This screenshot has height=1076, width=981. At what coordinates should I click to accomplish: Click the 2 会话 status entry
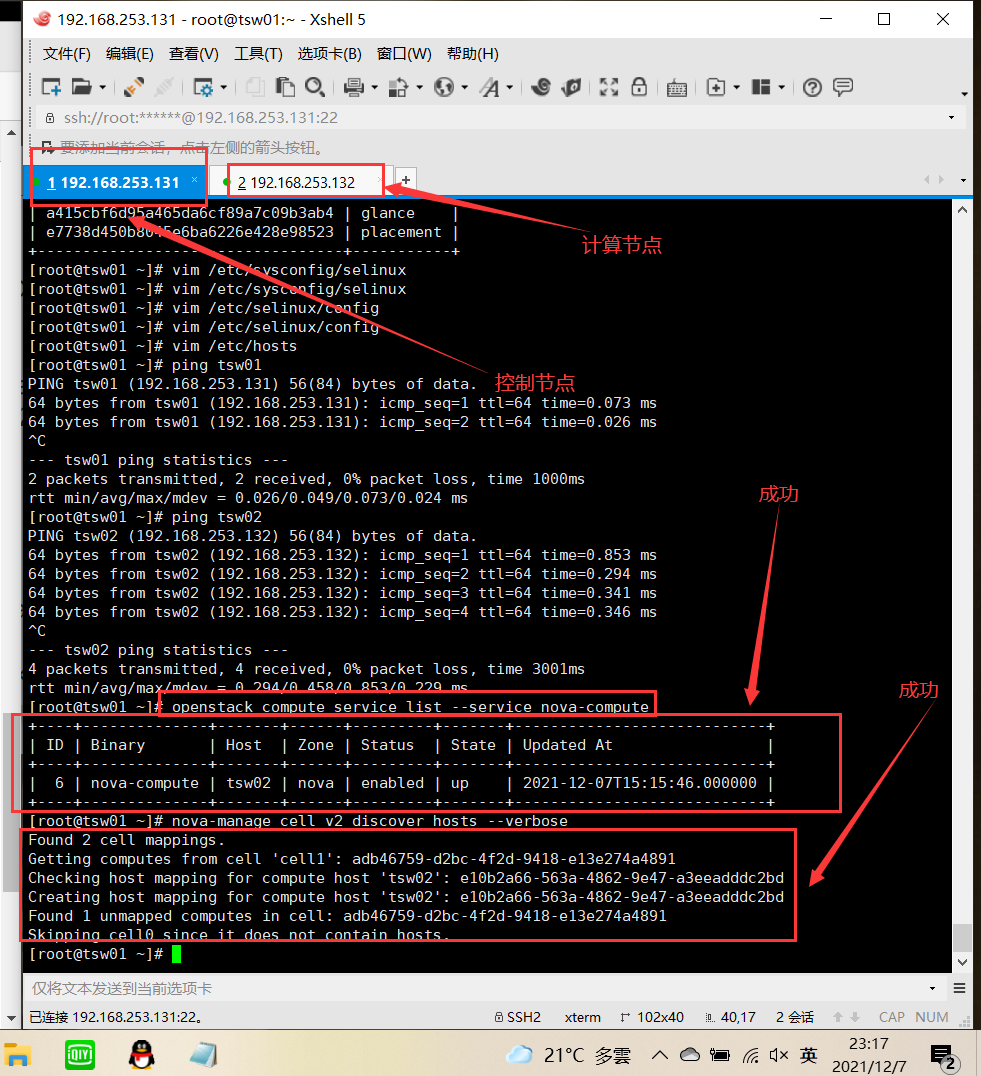794,1017
